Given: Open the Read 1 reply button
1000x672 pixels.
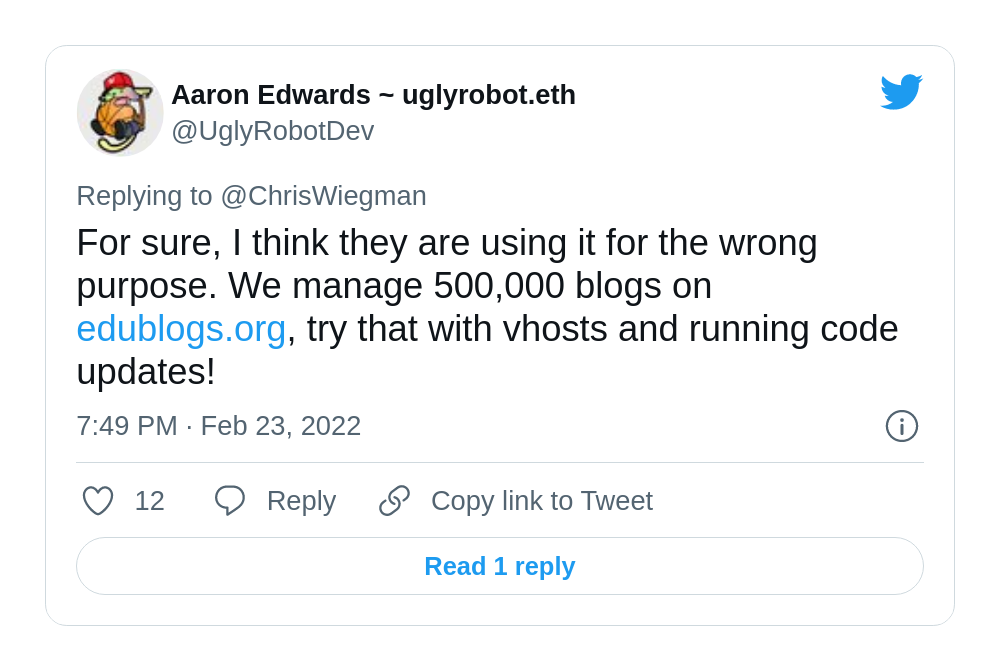Looking at the screenshot, I should pyautogui.click(x=500, y=566).
